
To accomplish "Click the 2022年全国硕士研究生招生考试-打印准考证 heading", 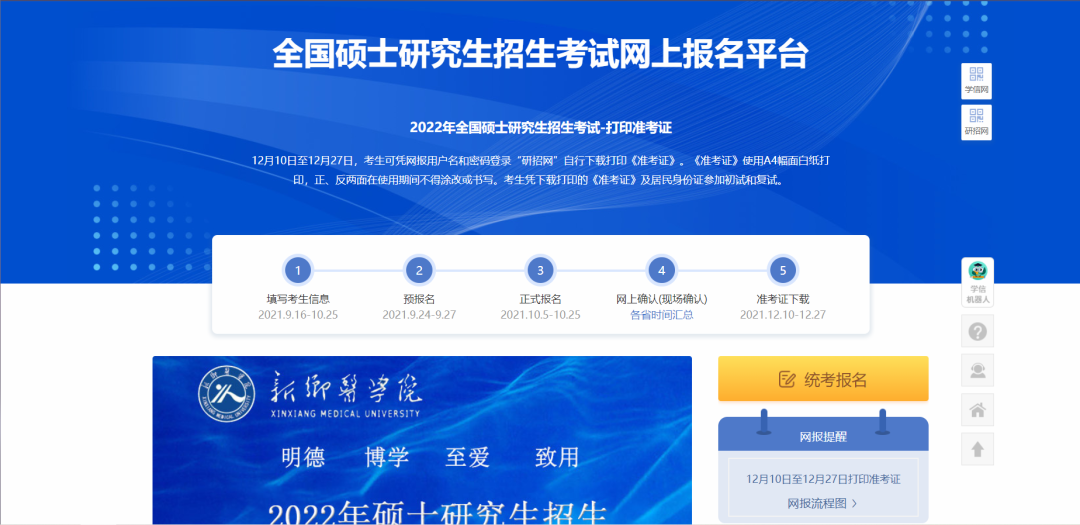I will pyautogui.click(x=540, y=127).
